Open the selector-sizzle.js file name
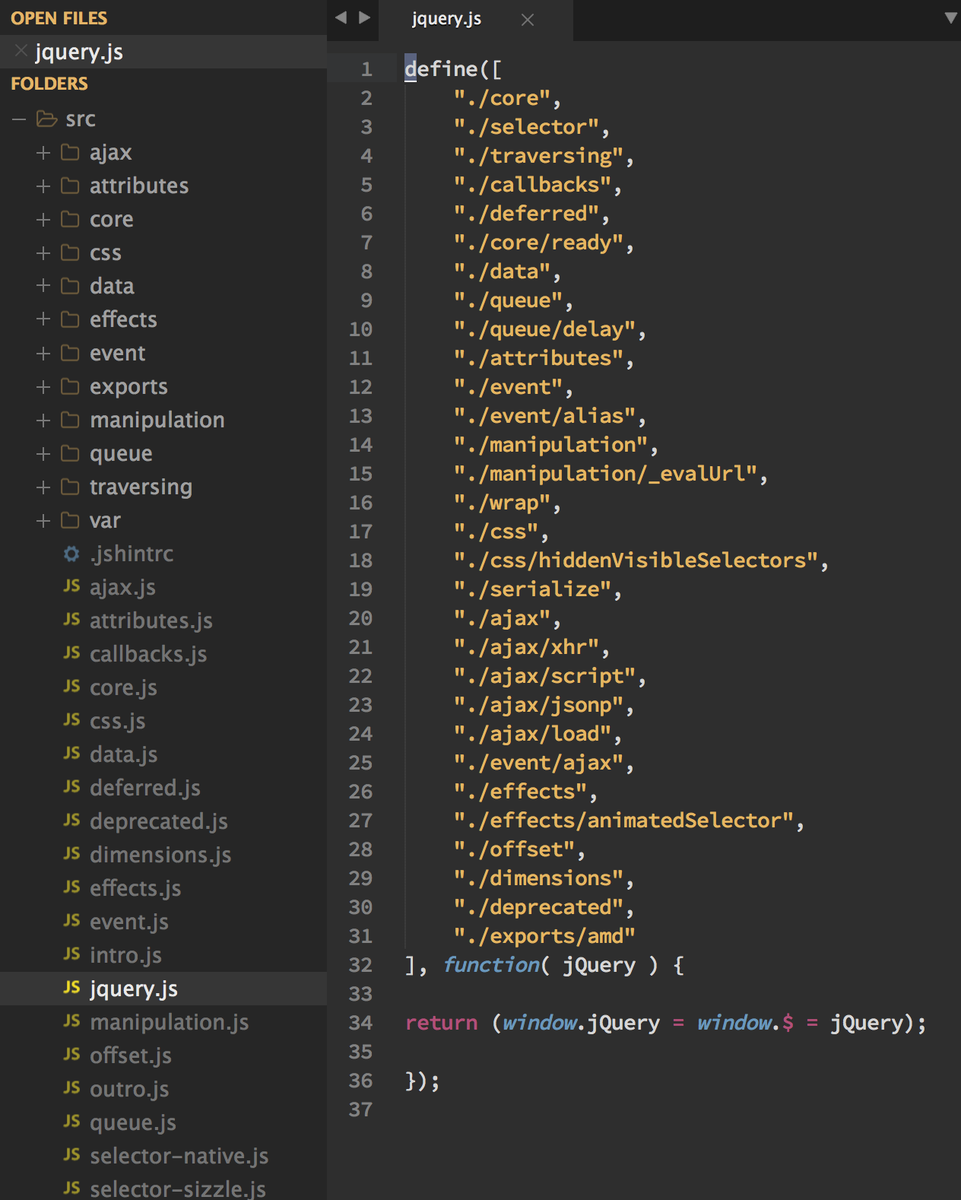The width and height of the screenshot is (961, 1200). (x=178, y=1188)
